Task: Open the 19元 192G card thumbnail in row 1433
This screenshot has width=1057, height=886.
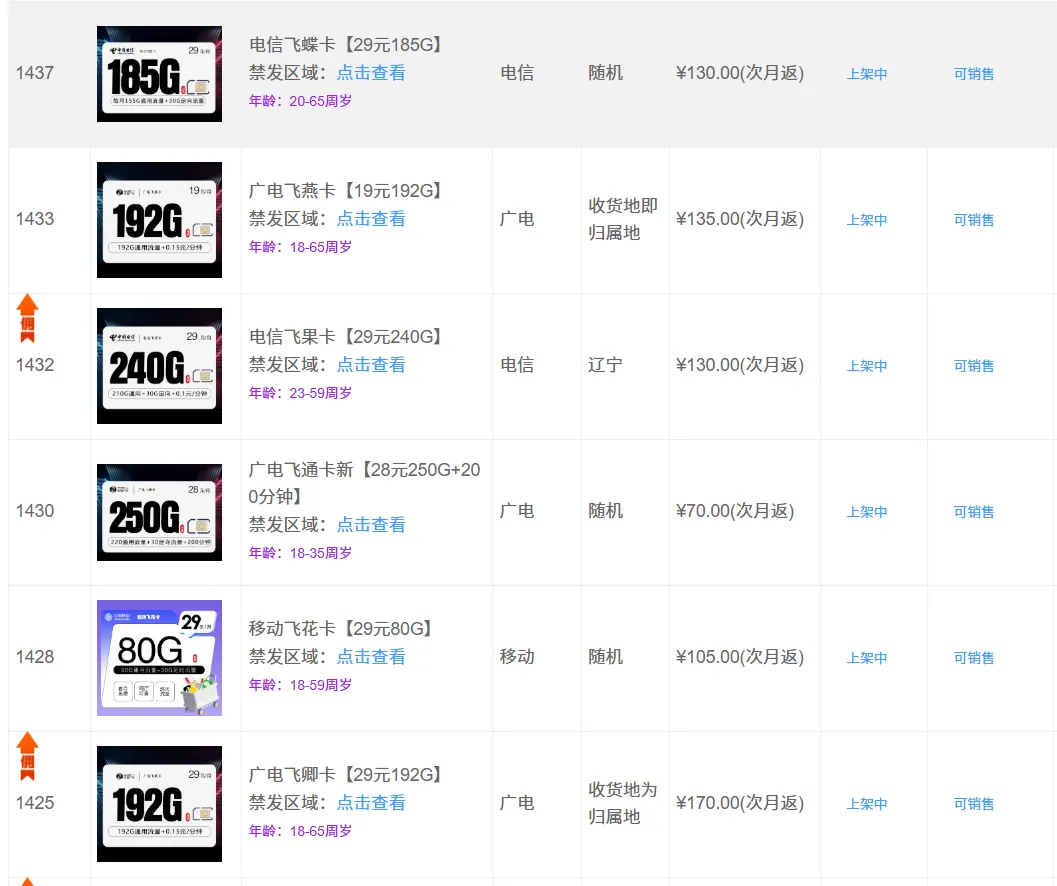Action: [159, 220]
